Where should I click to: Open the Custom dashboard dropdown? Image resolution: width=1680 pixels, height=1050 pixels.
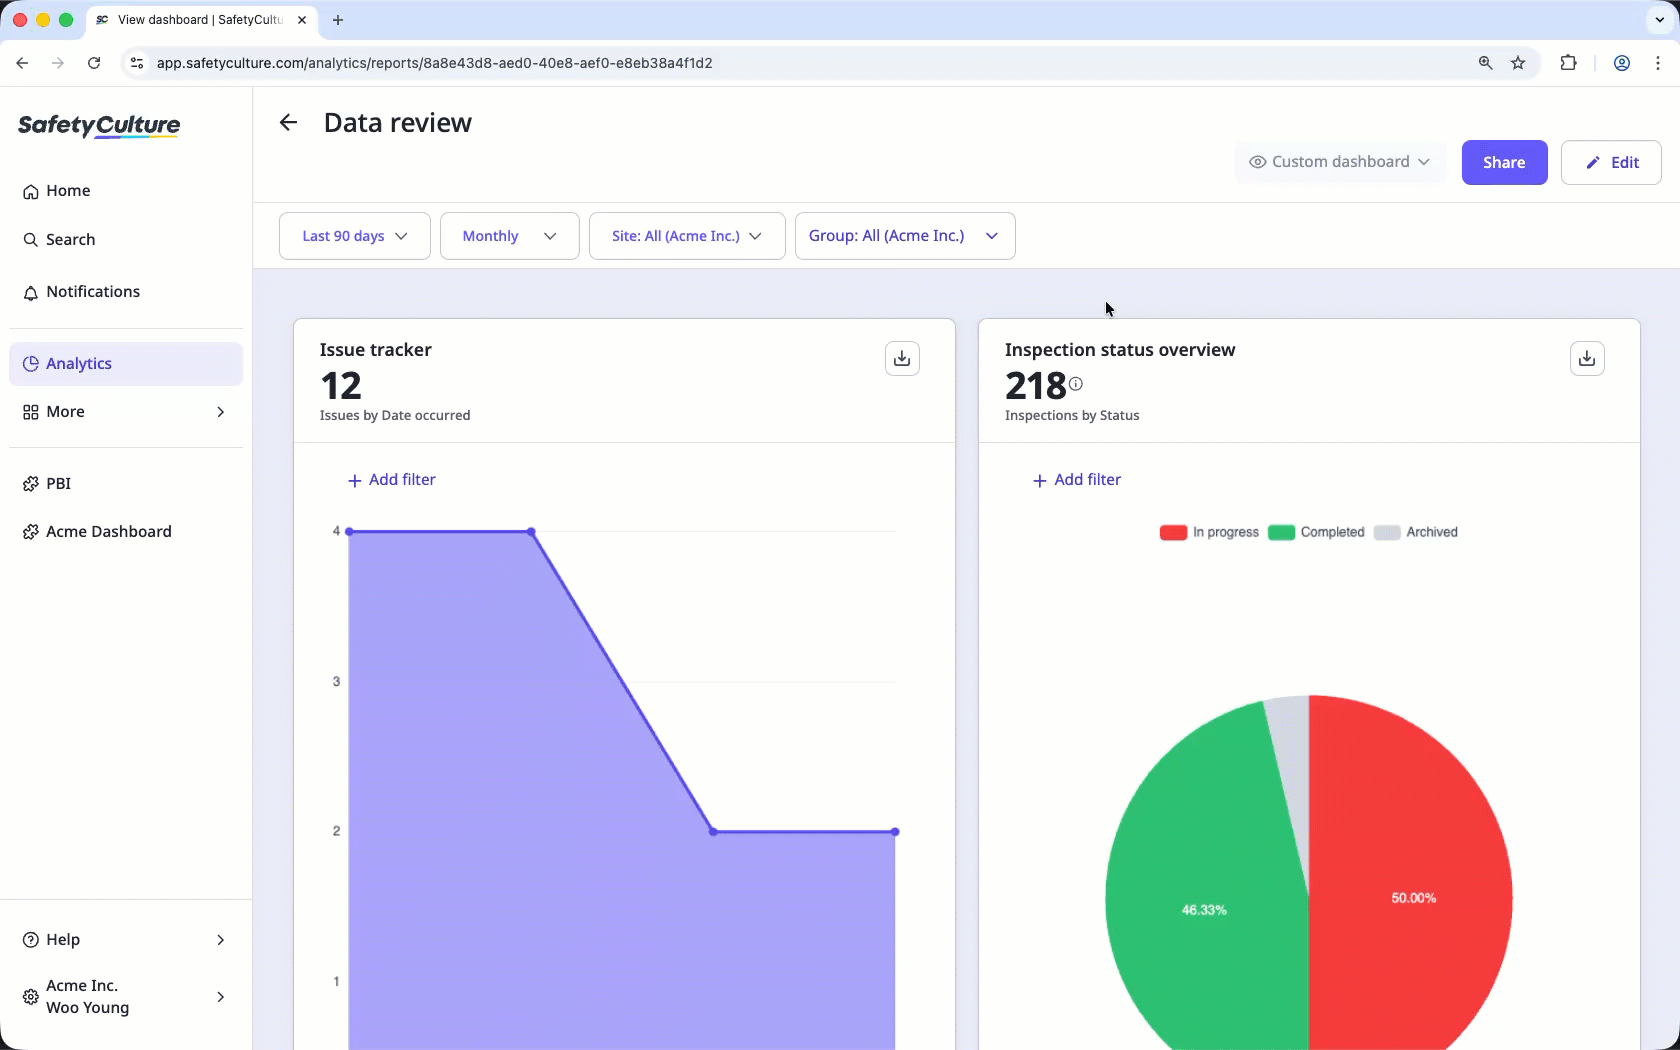pos(1340,162)
